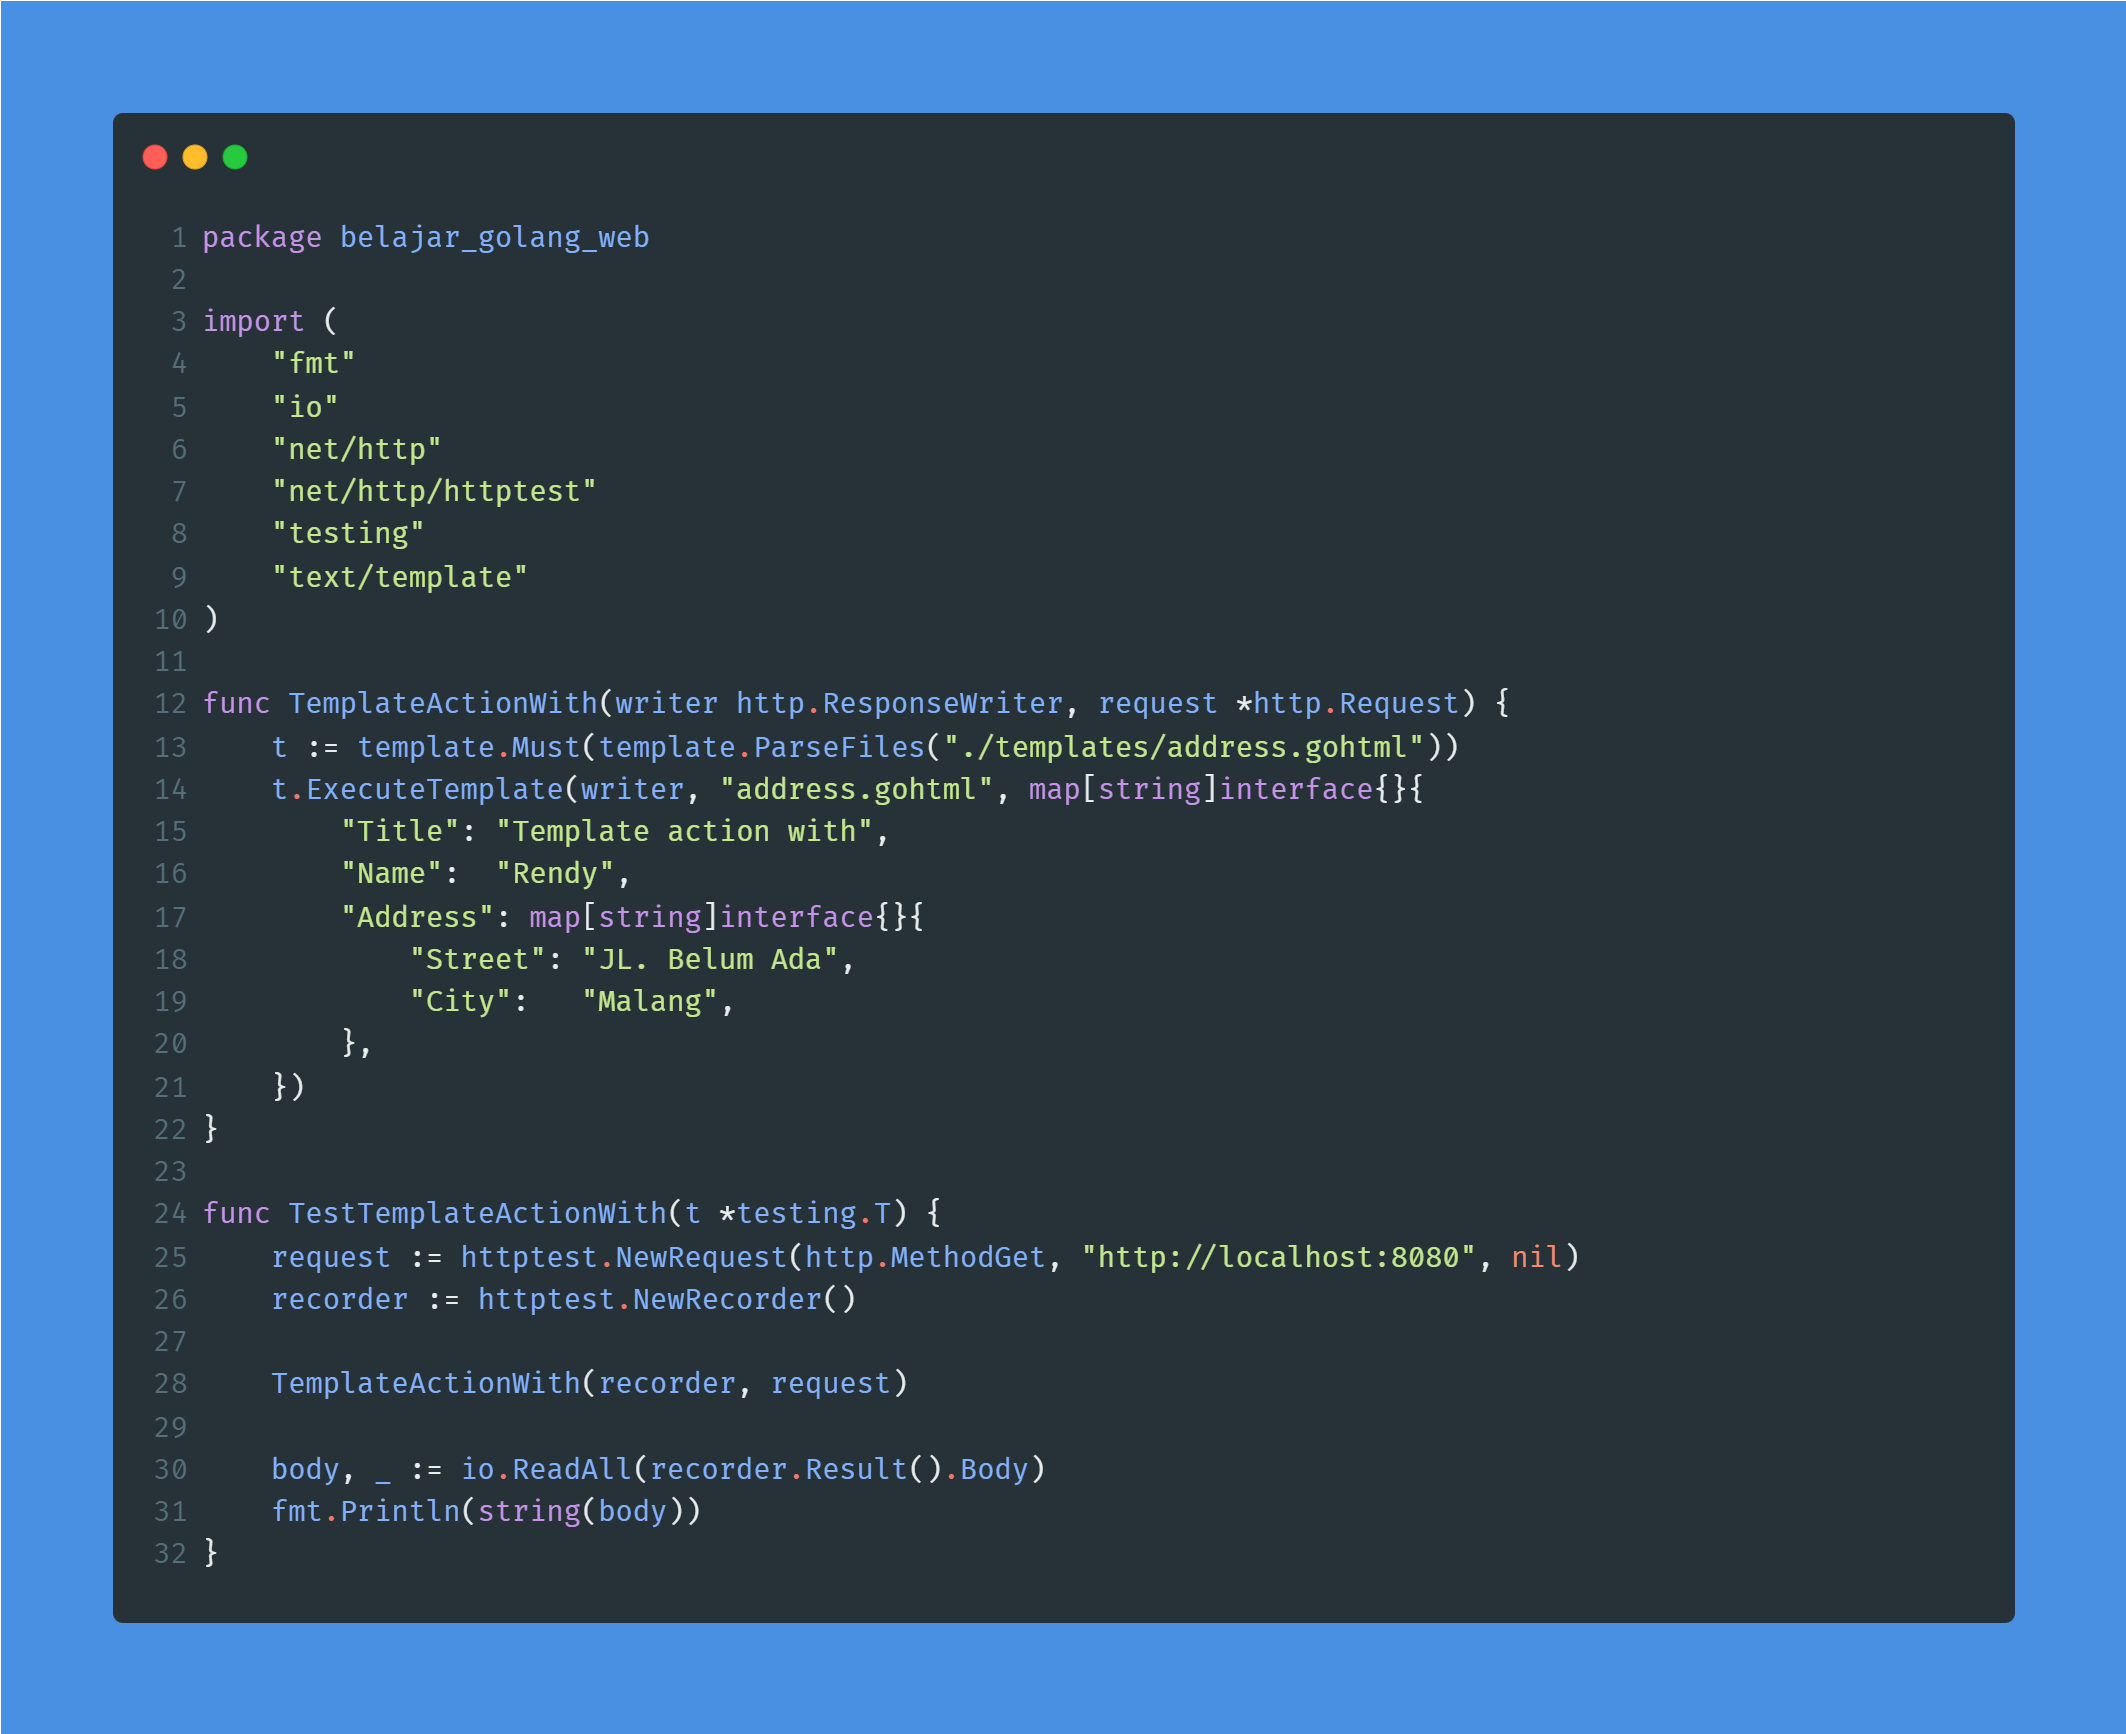The height and width of the screenshot is (1734, 2126).
Task: Click "http://localhost:8080" URL string
Action: 1279,1257
